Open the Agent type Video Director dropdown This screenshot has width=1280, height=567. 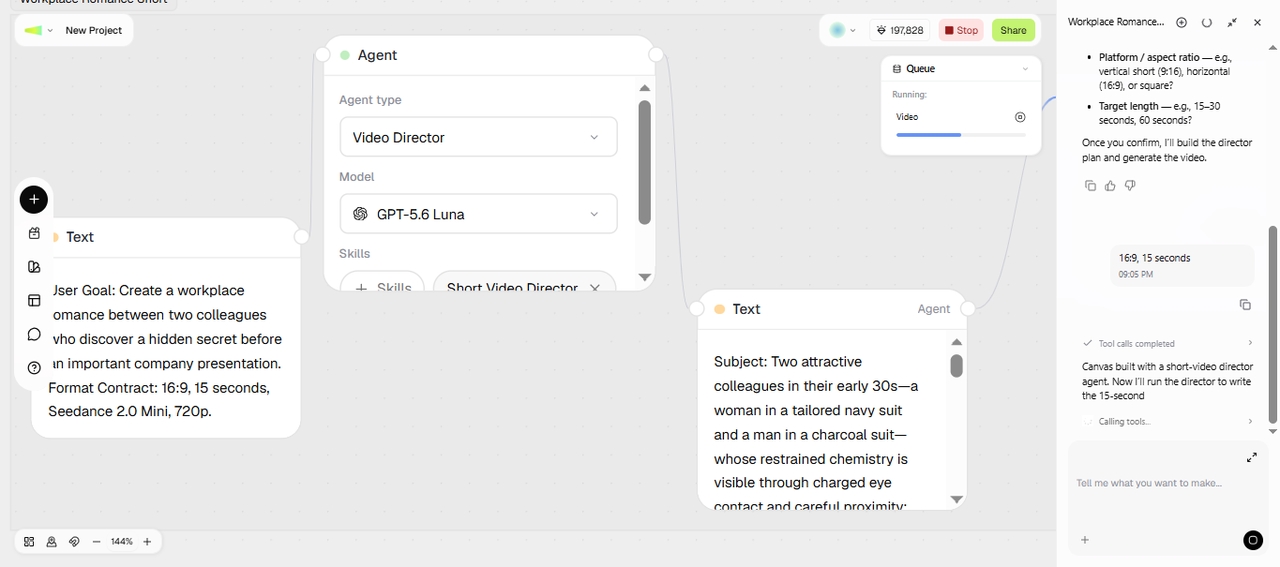(478, 137)
